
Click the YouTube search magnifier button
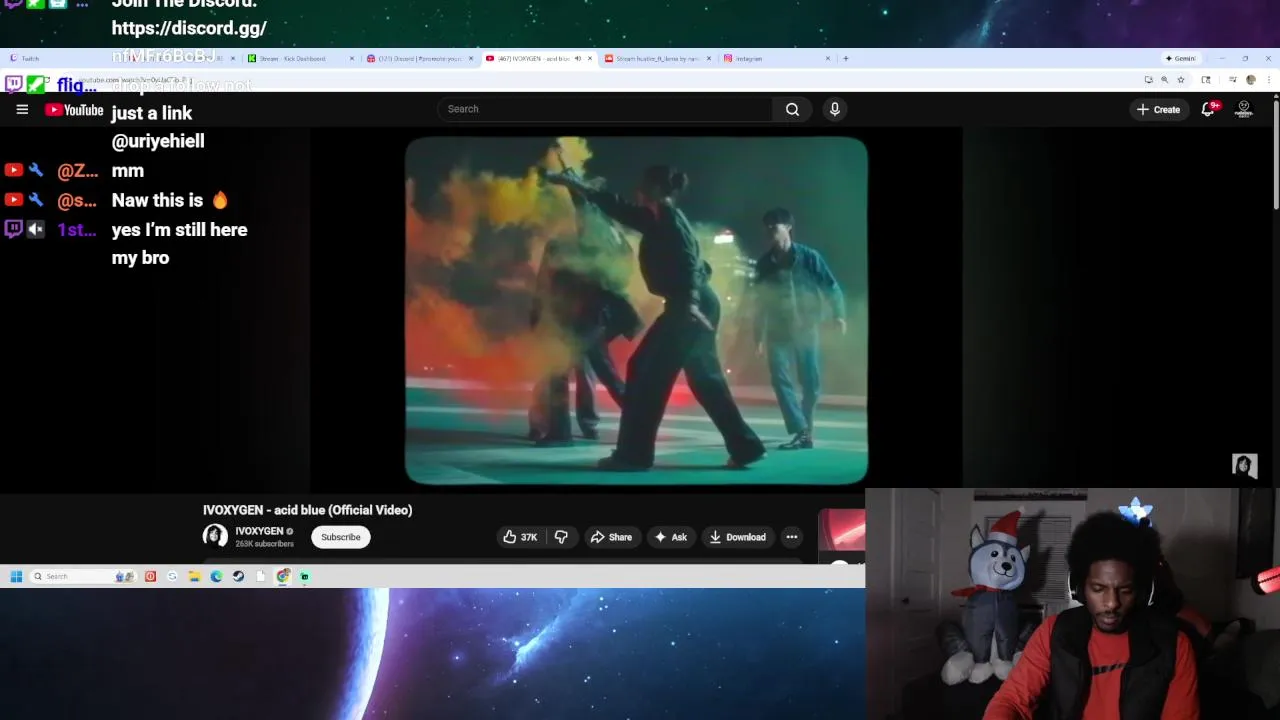[792, 109]
